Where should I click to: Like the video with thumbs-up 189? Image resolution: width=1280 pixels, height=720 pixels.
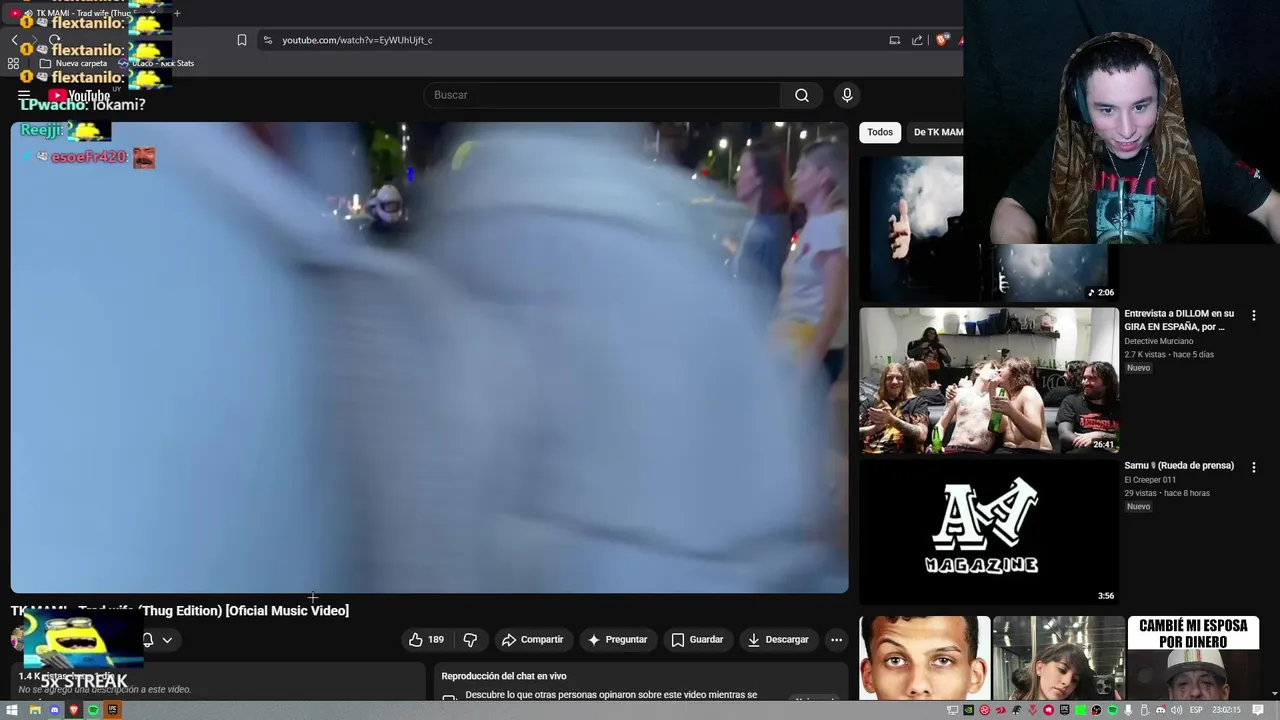pyautogui.click(x=426, y=639)
